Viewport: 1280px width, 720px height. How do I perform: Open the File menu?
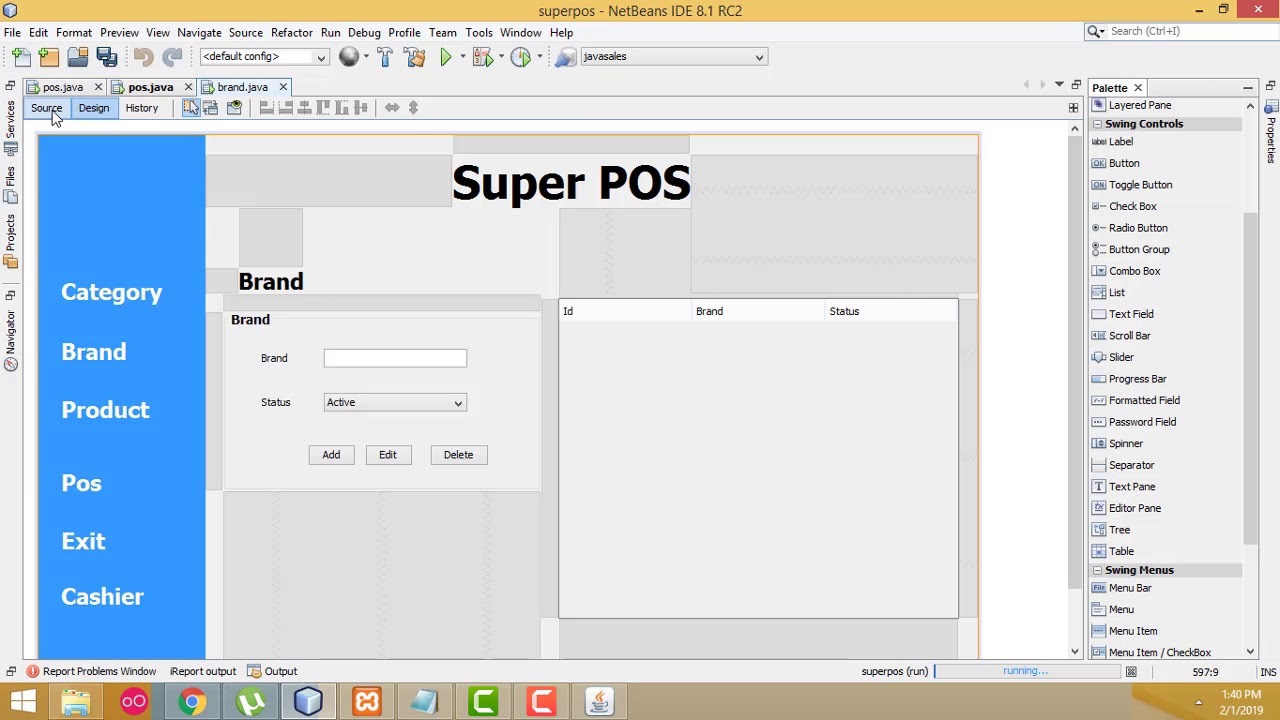(12, 32)
